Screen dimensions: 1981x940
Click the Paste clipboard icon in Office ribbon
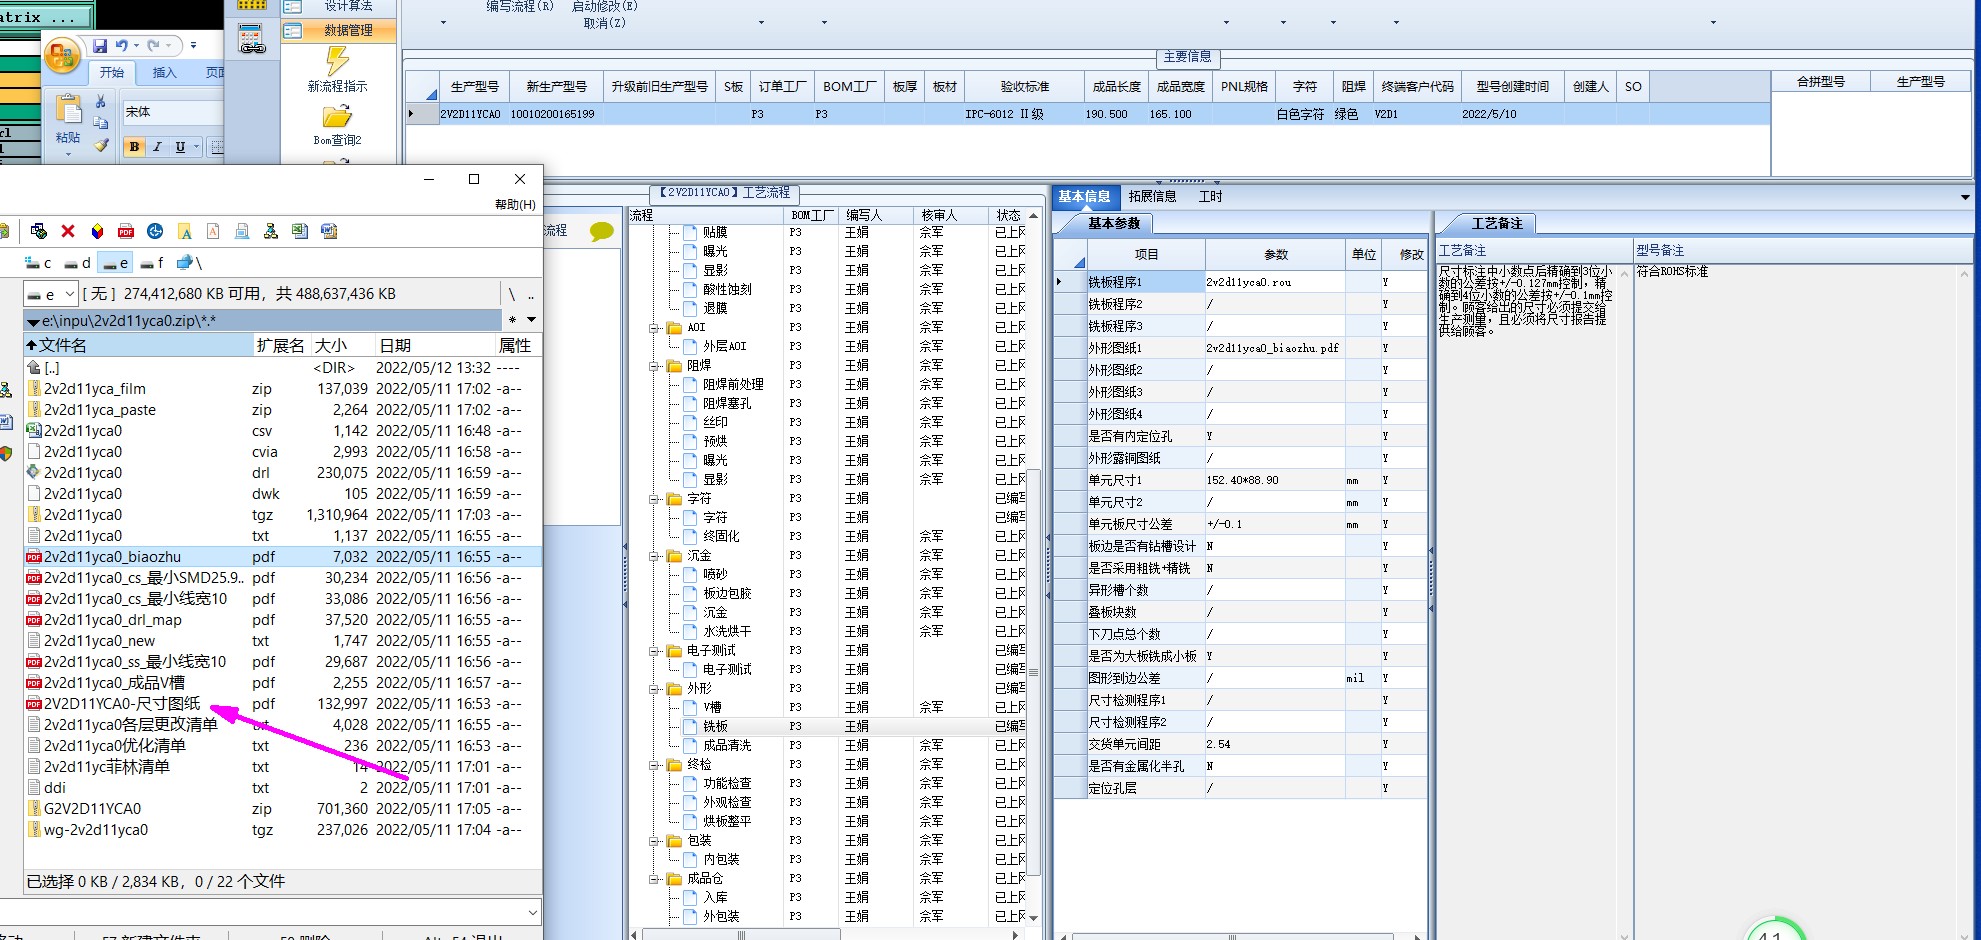pyautogui.click(x=68, y=110)
